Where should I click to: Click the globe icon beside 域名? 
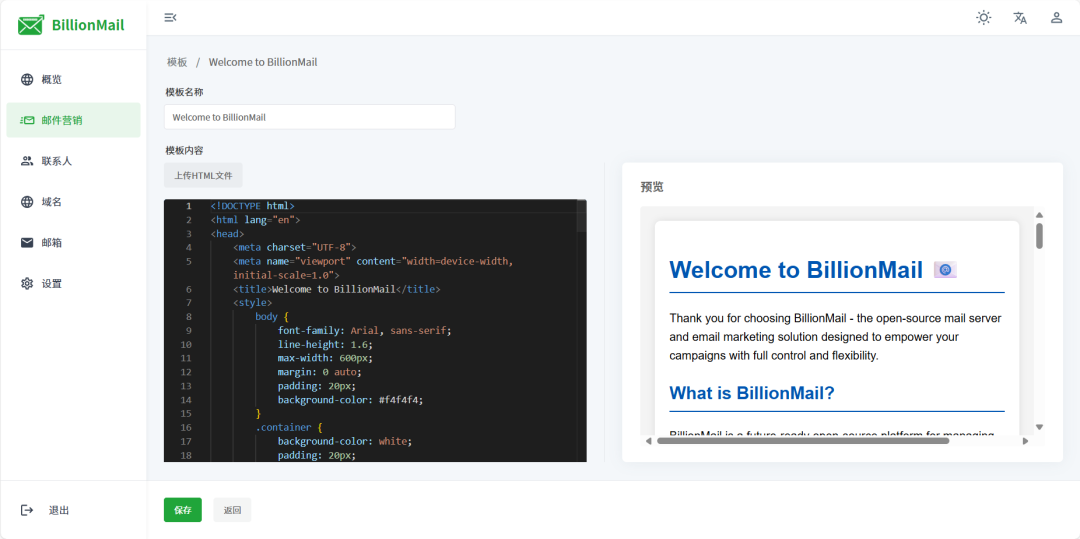[x=27, y=202]
